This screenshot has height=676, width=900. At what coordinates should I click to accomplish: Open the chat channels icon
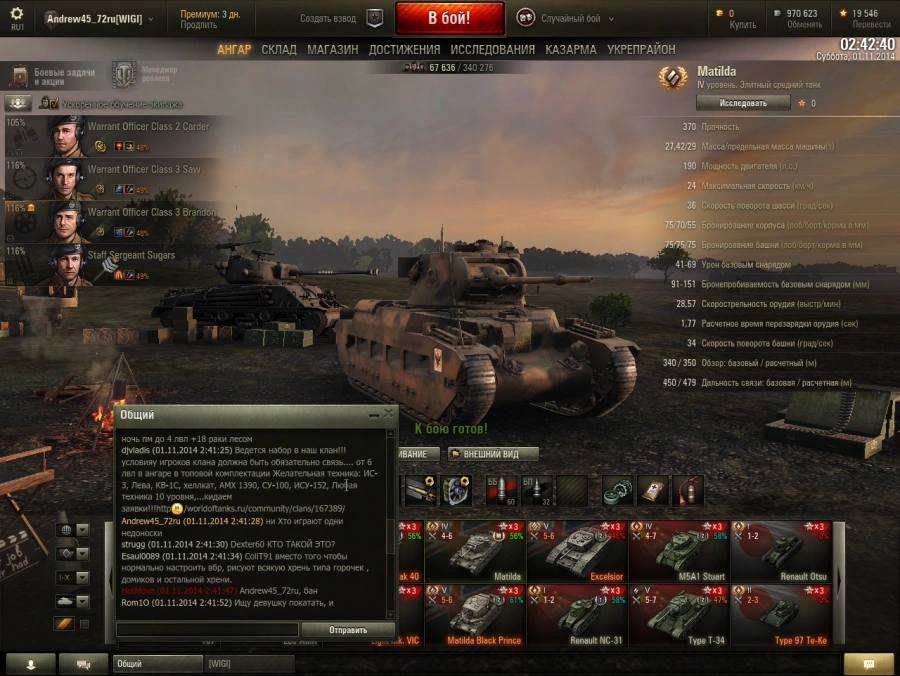(x=83, y=664)
